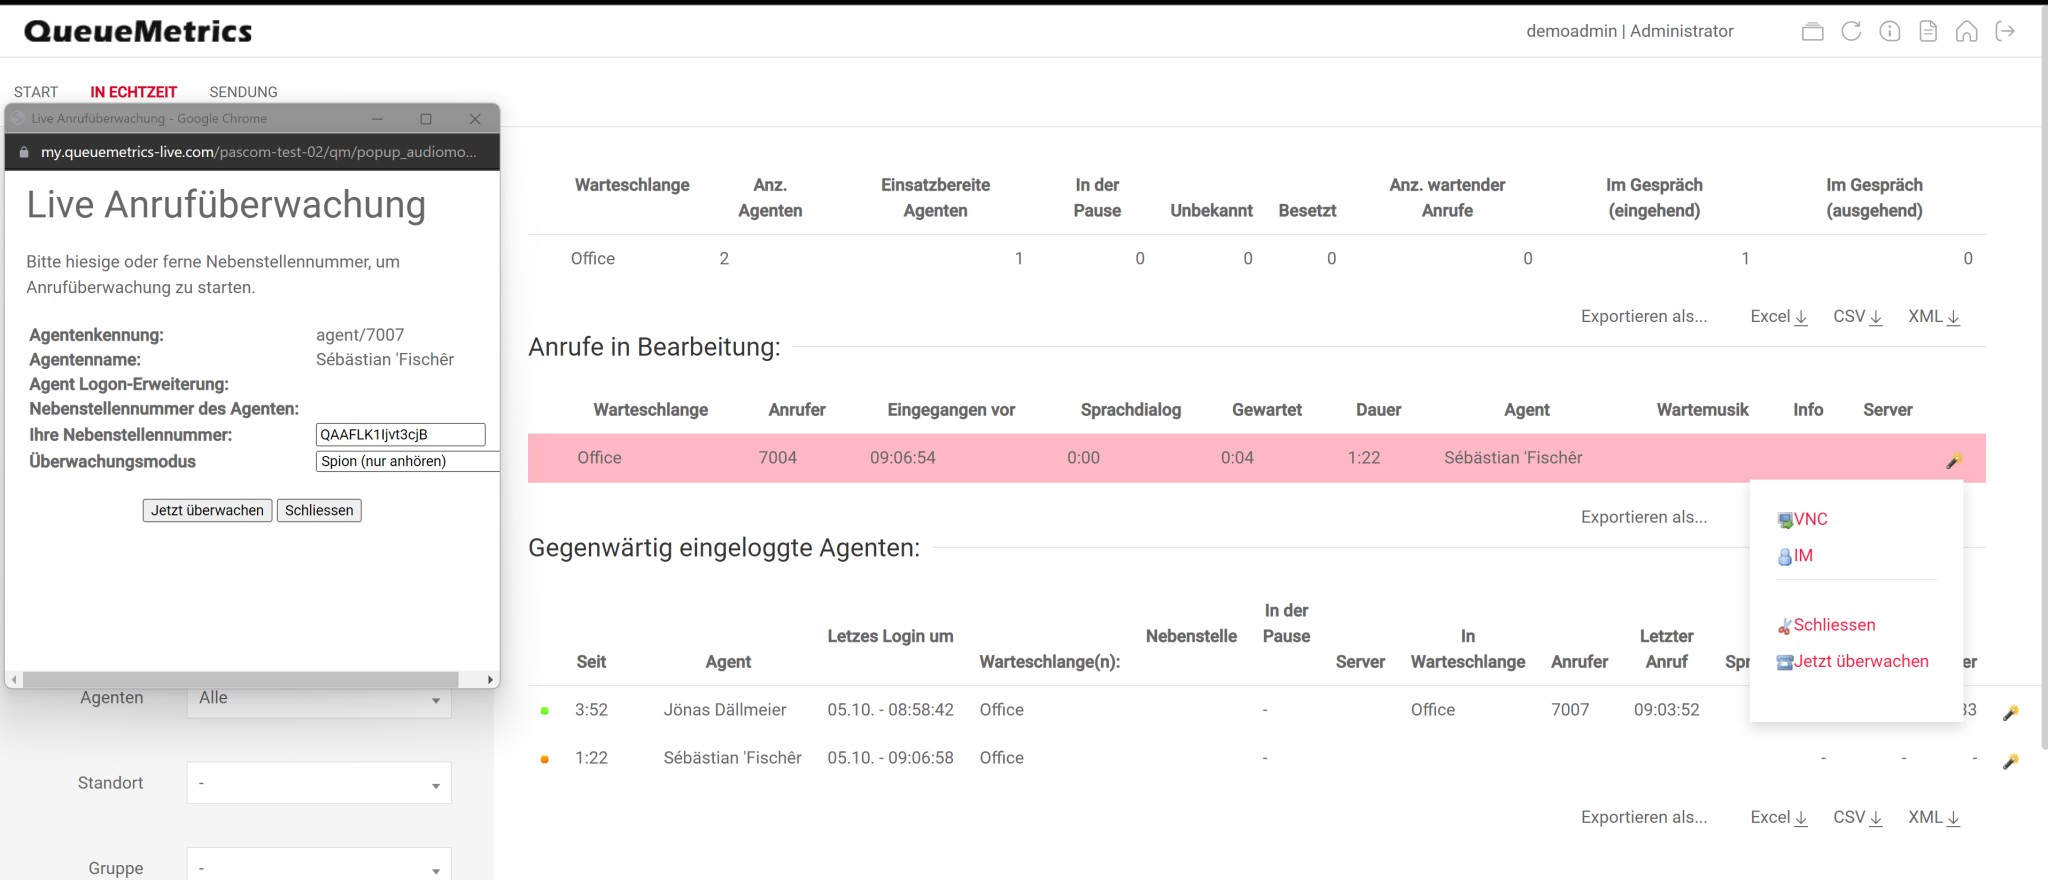Open the Überwachungsmodus dropdown
The height and width of the screenshot is (880, 2048).
click(407, 461)
